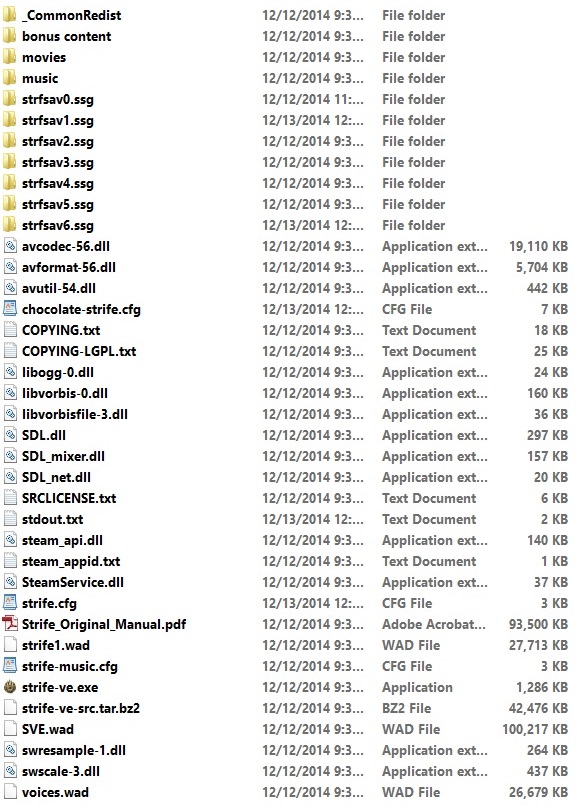This screenshot has width=586, height=806.
Task: Click the COPYING.txt text document icon
Action: coord(10,330)
